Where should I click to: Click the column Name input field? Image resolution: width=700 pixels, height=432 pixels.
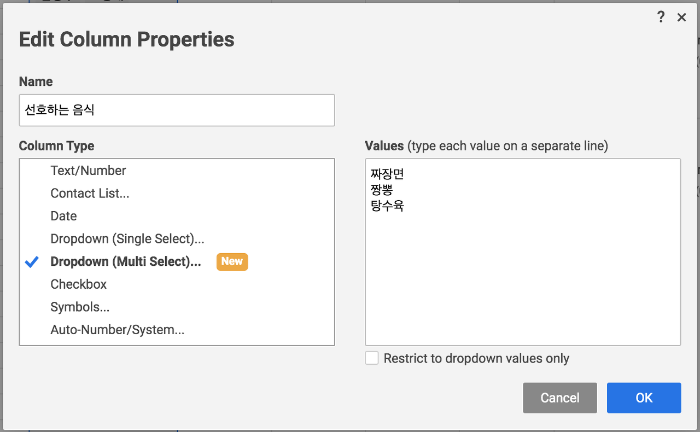(x=176, y=110)
